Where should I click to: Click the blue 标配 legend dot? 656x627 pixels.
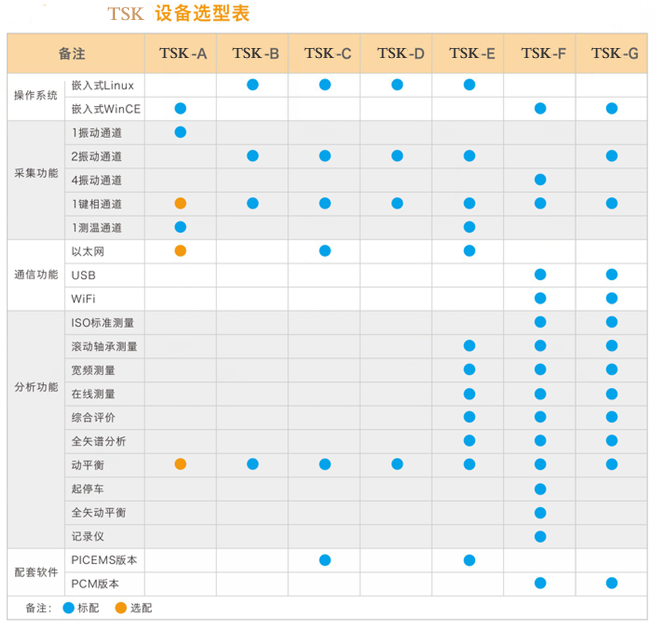point(68,607)
